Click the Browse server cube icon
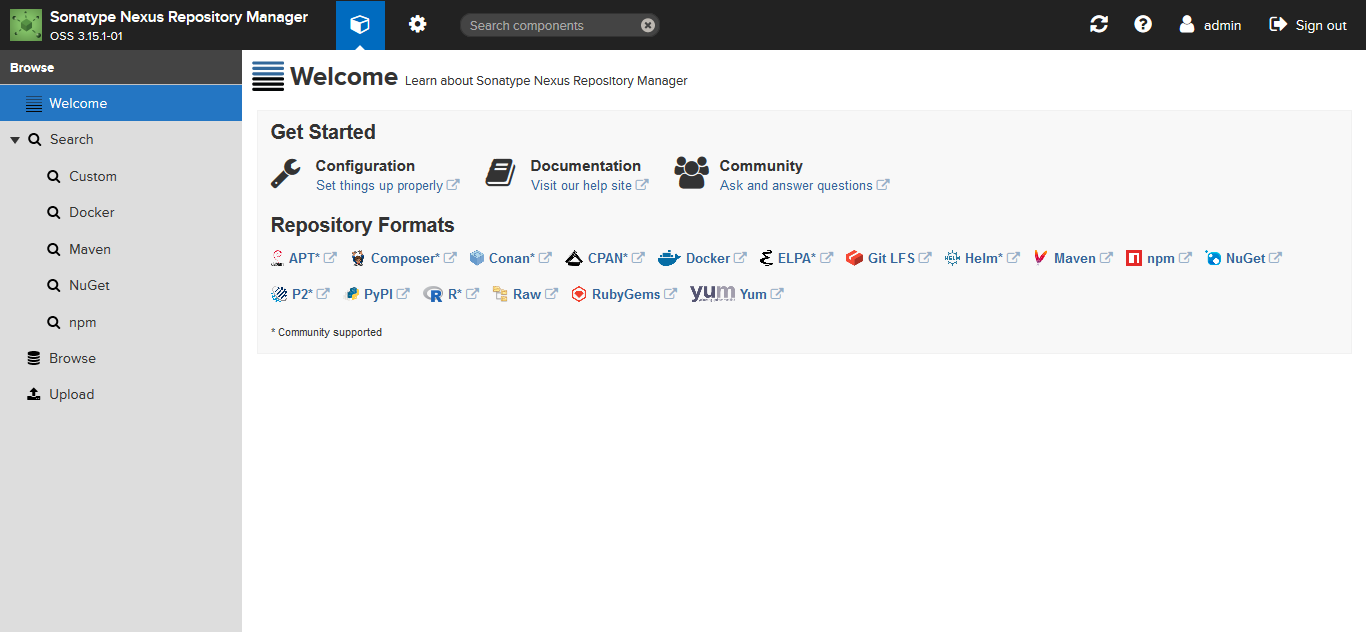The height and width of the screenshot is (632, 1366). pos(360,25)
